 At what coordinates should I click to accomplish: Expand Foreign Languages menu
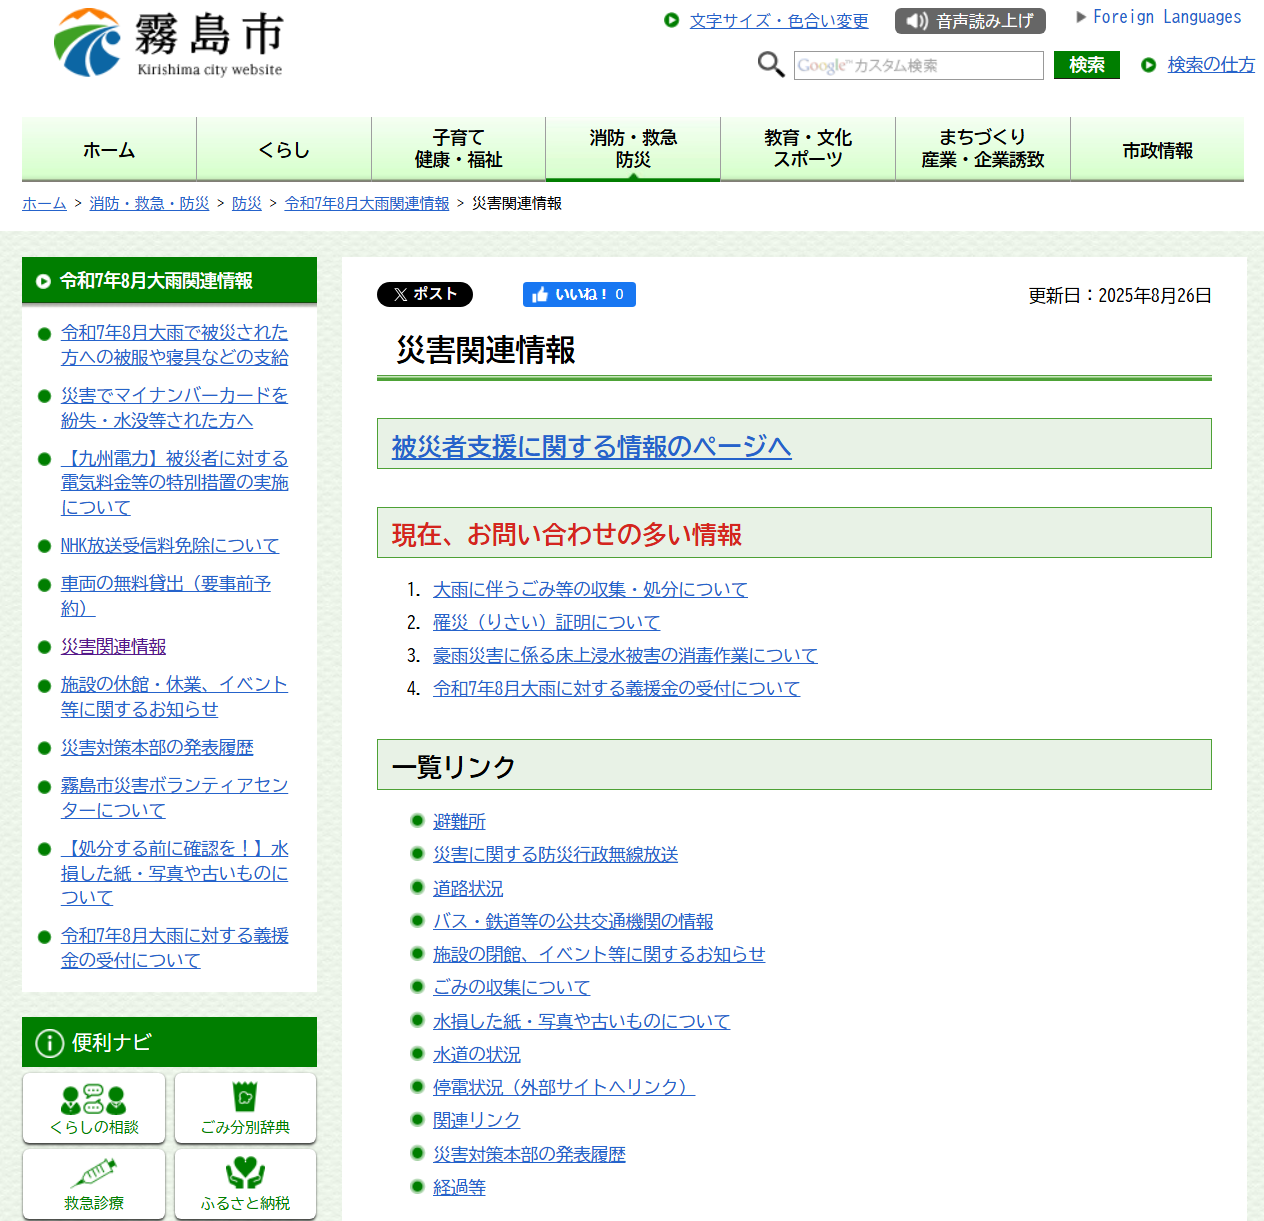1159,17
